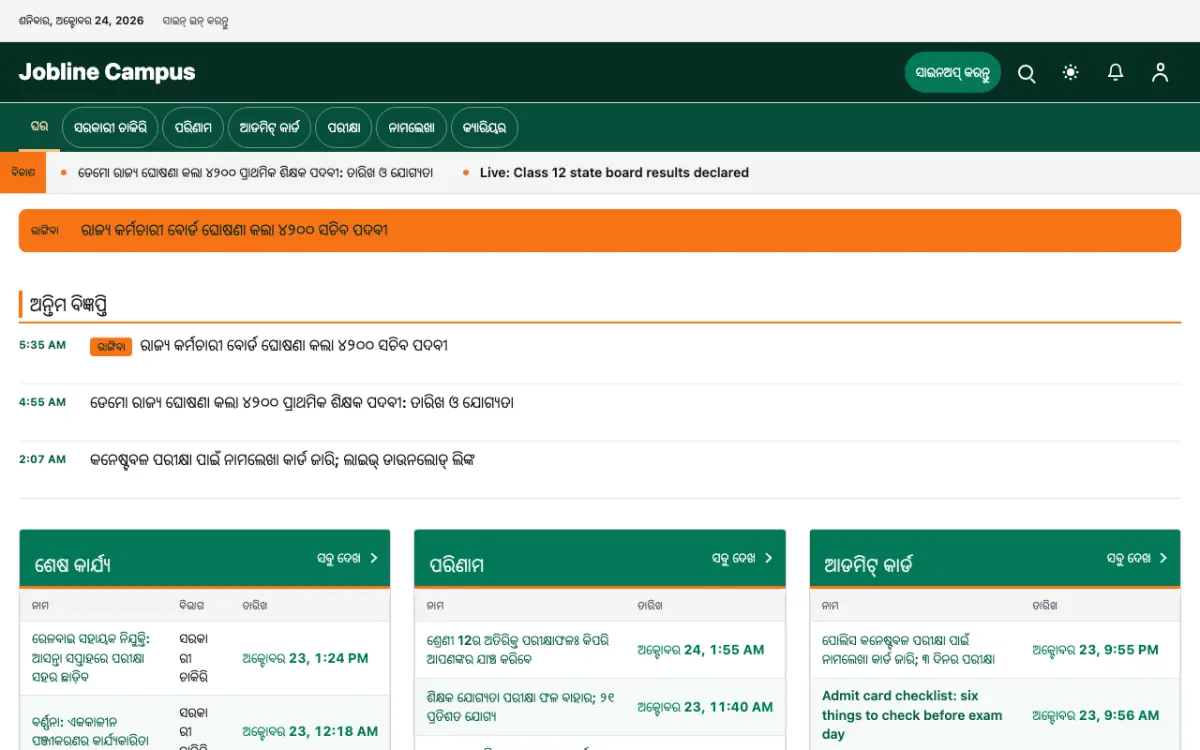This screenshot has width=1200, height=750.
Task: Click the orange breaking banner headline
Action: tap(234, 230)
